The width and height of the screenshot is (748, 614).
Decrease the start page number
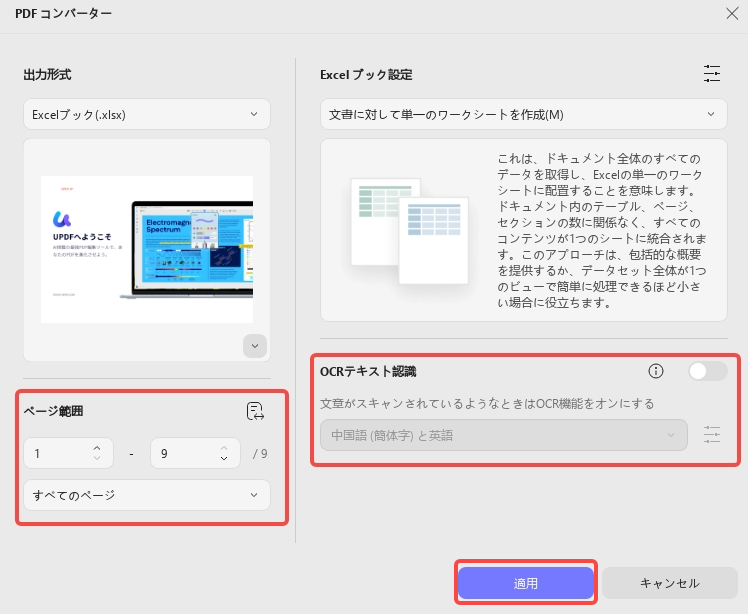pyautogui.click(x=97, y=458)
